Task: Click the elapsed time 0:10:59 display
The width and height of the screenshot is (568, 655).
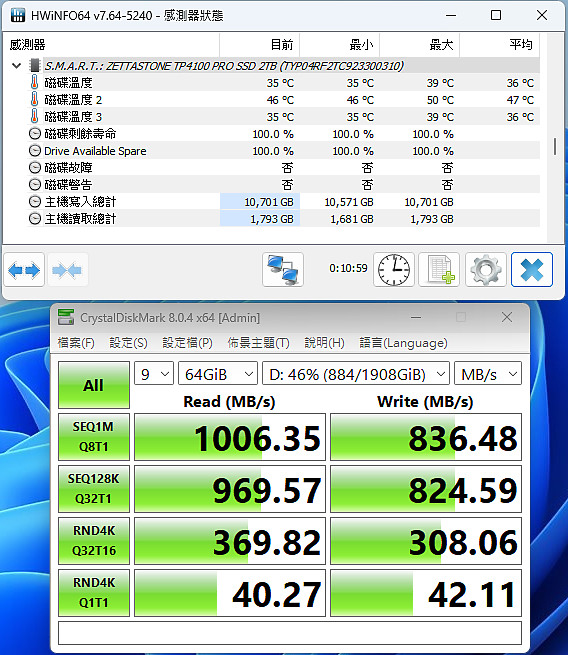Action: click(x=348, y=268)
